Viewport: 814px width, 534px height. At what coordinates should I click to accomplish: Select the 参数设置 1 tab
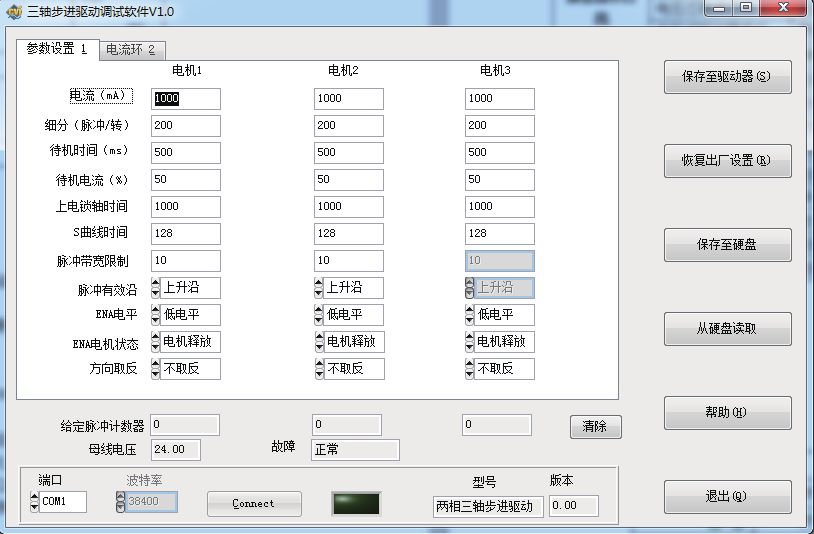(x=56, y=48)
